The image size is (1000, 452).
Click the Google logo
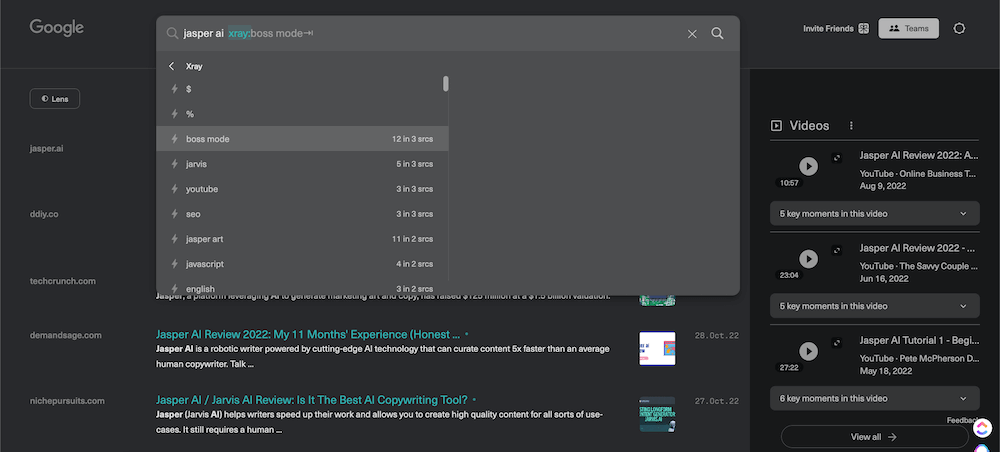point(57,28)
